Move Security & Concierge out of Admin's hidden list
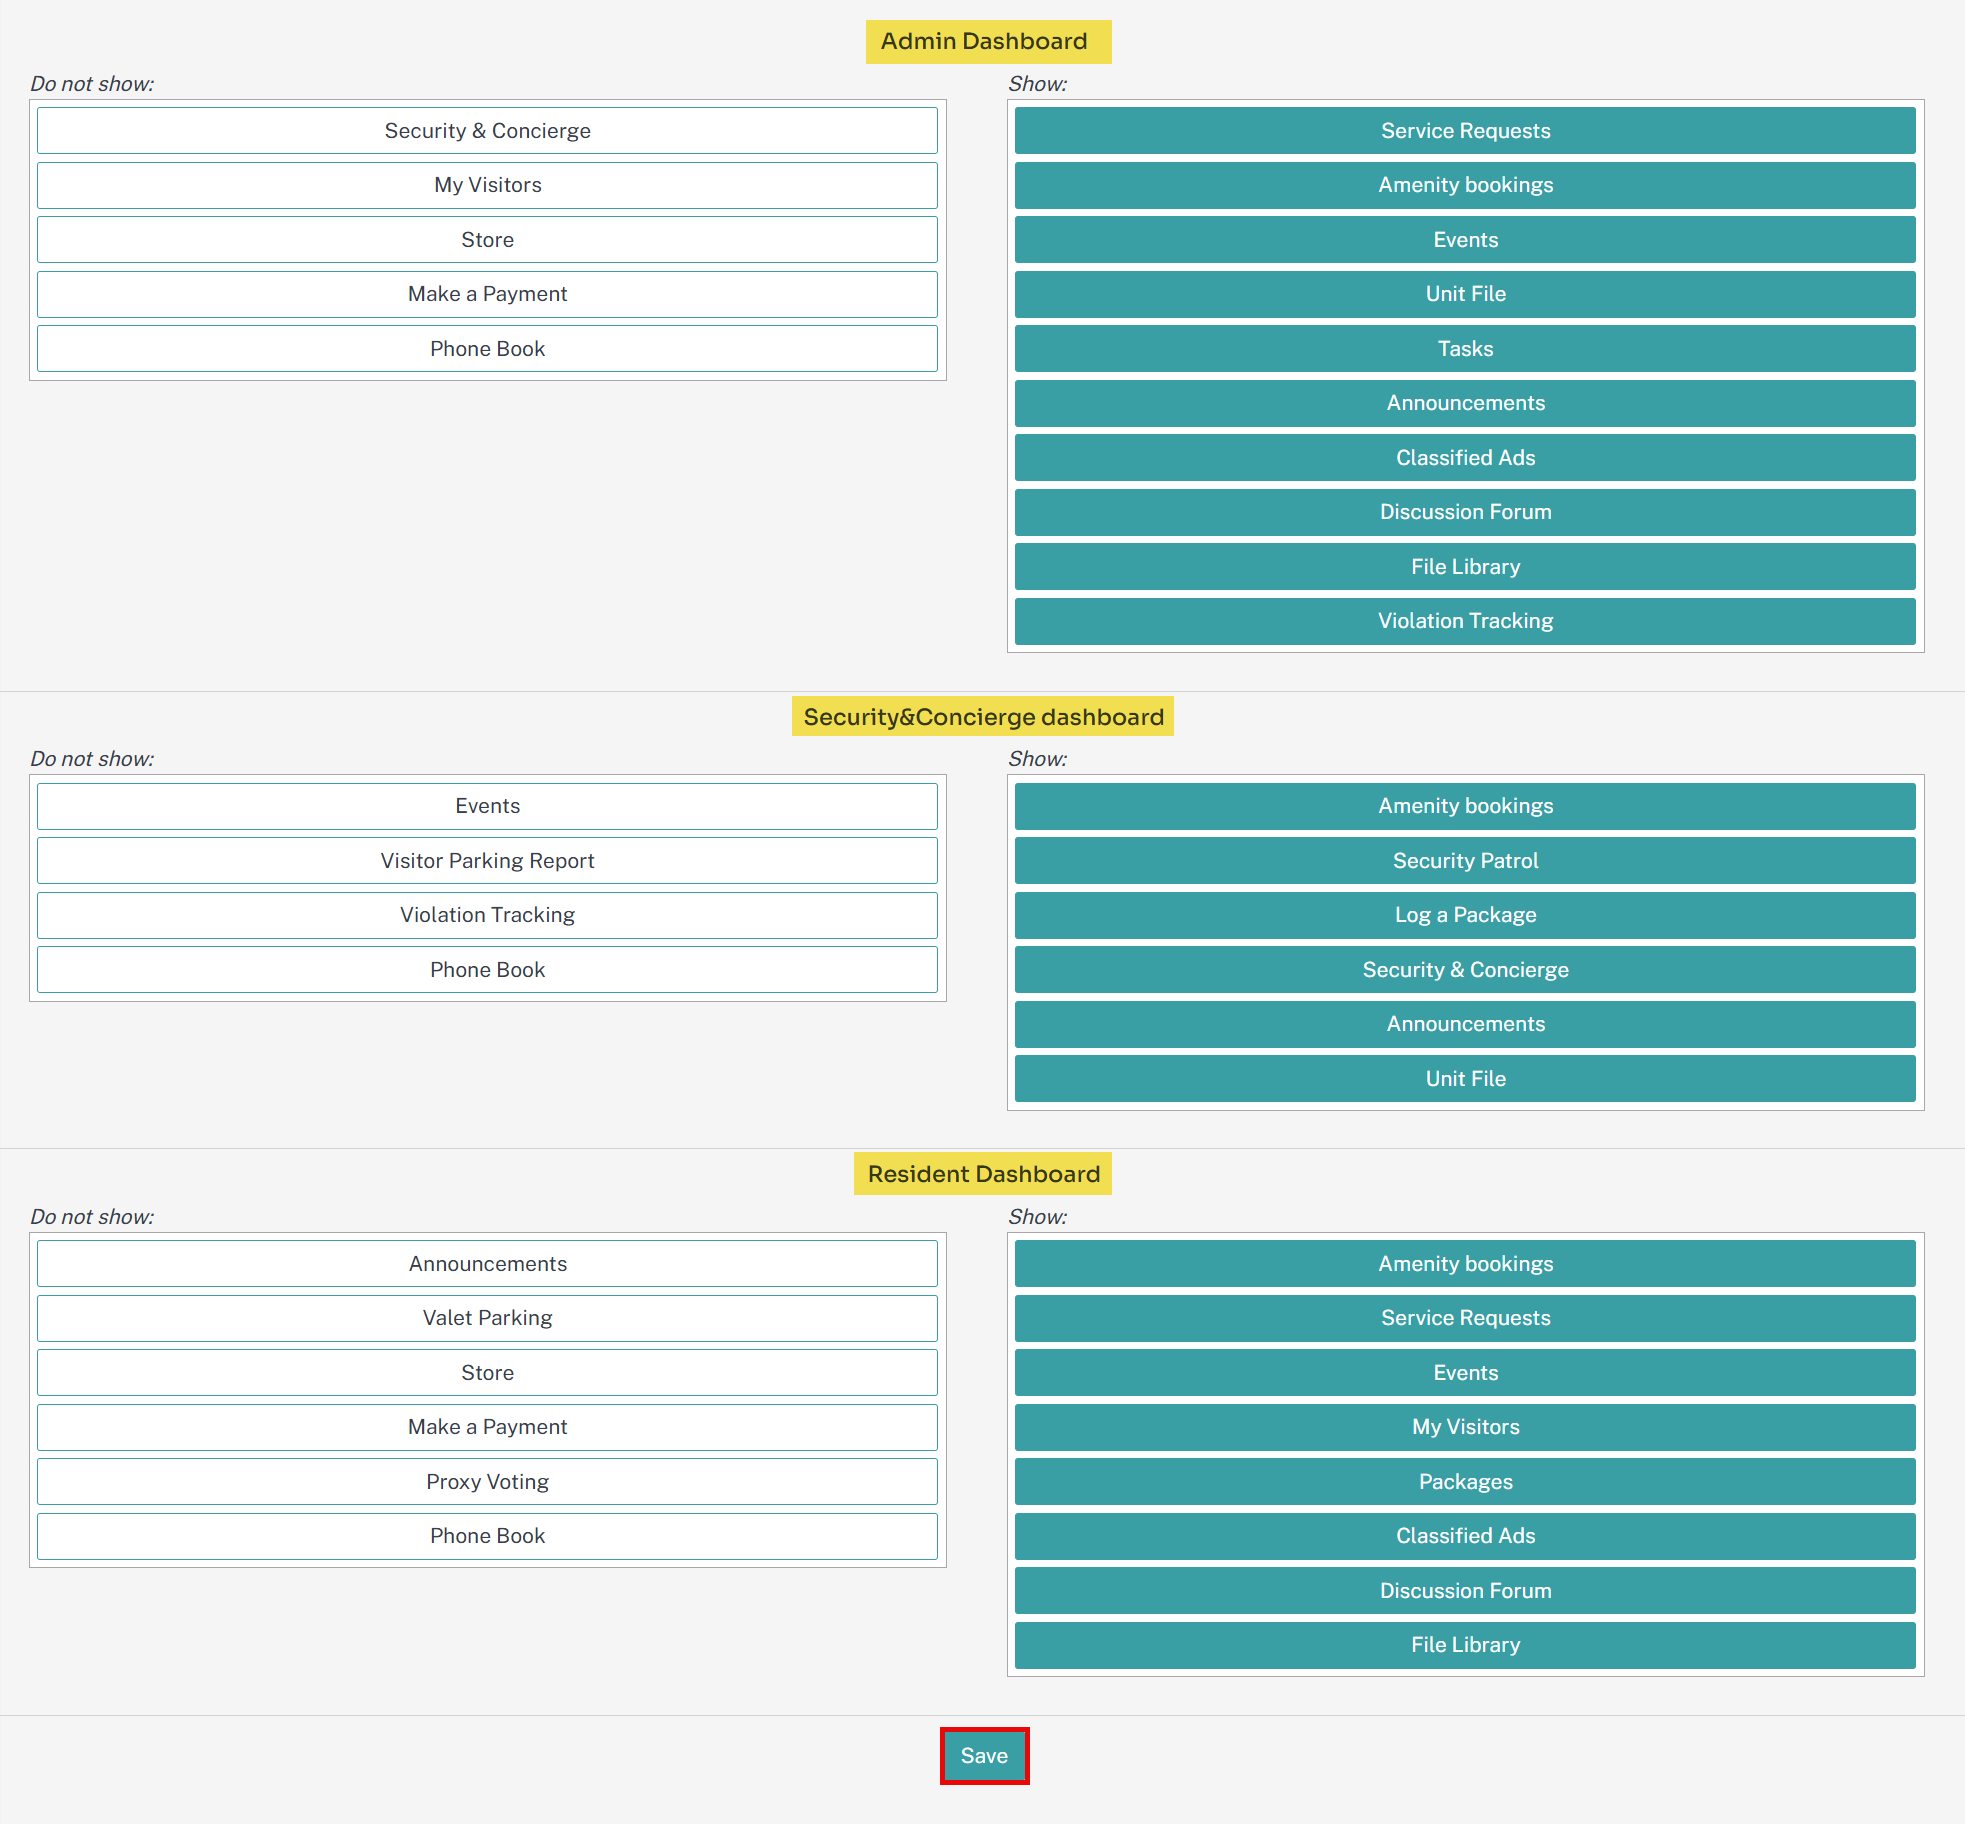 [x=487, y=130]
